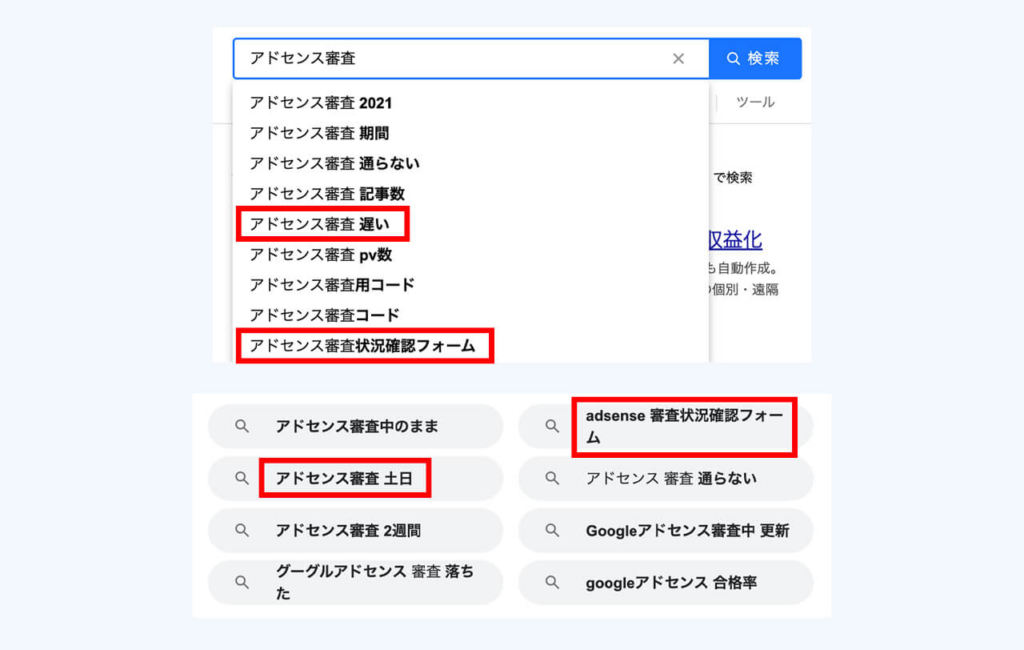Pick suggestion アドセンス審査用コード
Screen dimensions: 1024x650
(470, 285)
